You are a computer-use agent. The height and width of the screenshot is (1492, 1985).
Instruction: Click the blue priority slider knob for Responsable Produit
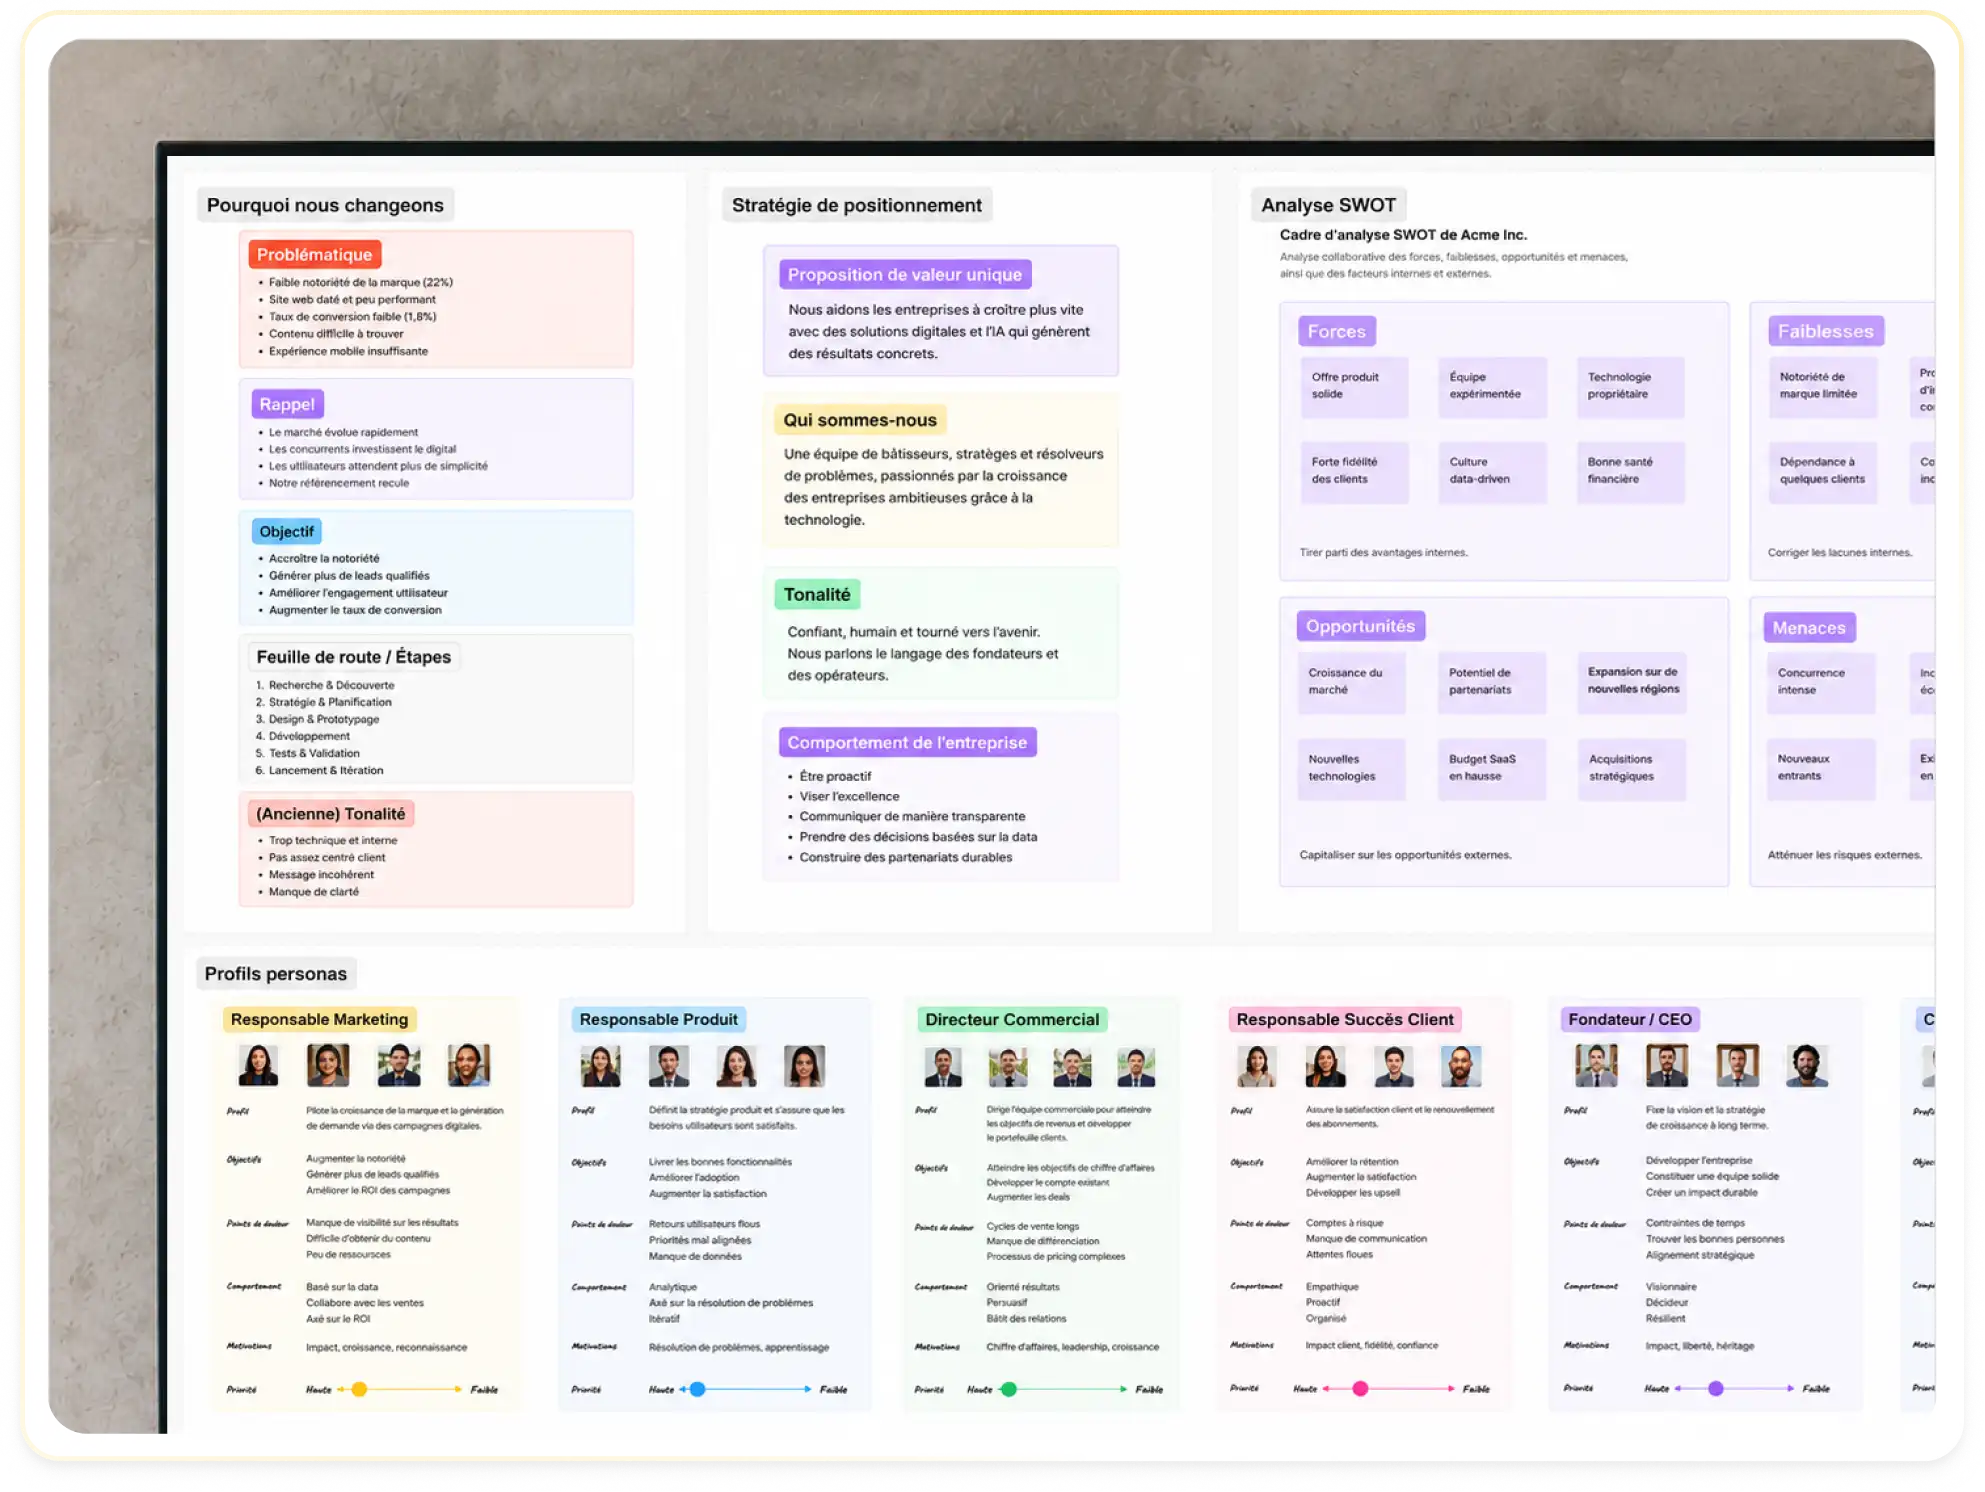(x=698, y=1390)
